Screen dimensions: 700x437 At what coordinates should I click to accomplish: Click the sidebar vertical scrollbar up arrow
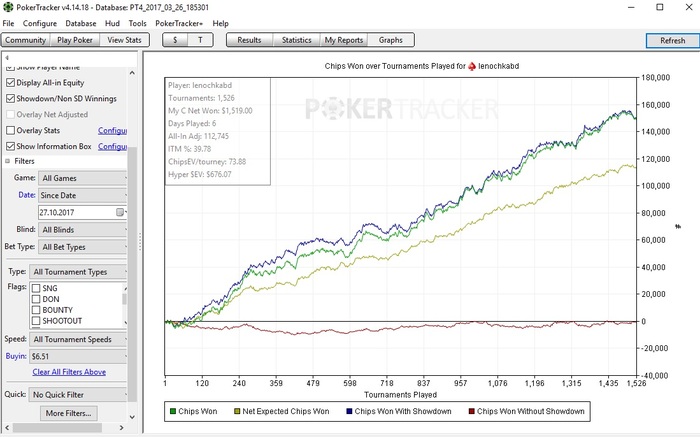point(132,73)
